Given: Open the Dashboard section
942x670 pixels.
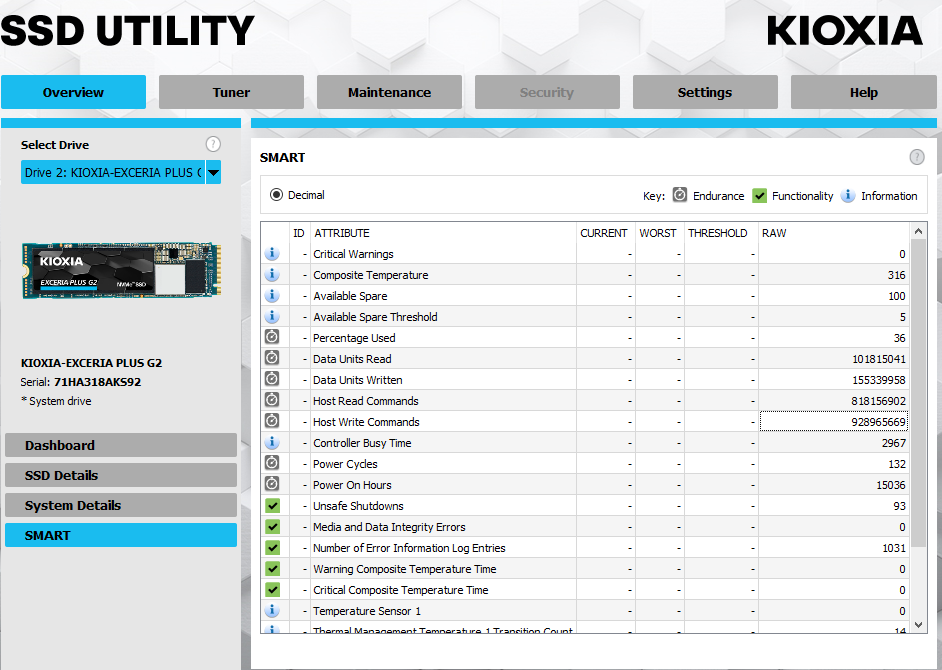Looking at the screenshot, I should pos(121,445).
